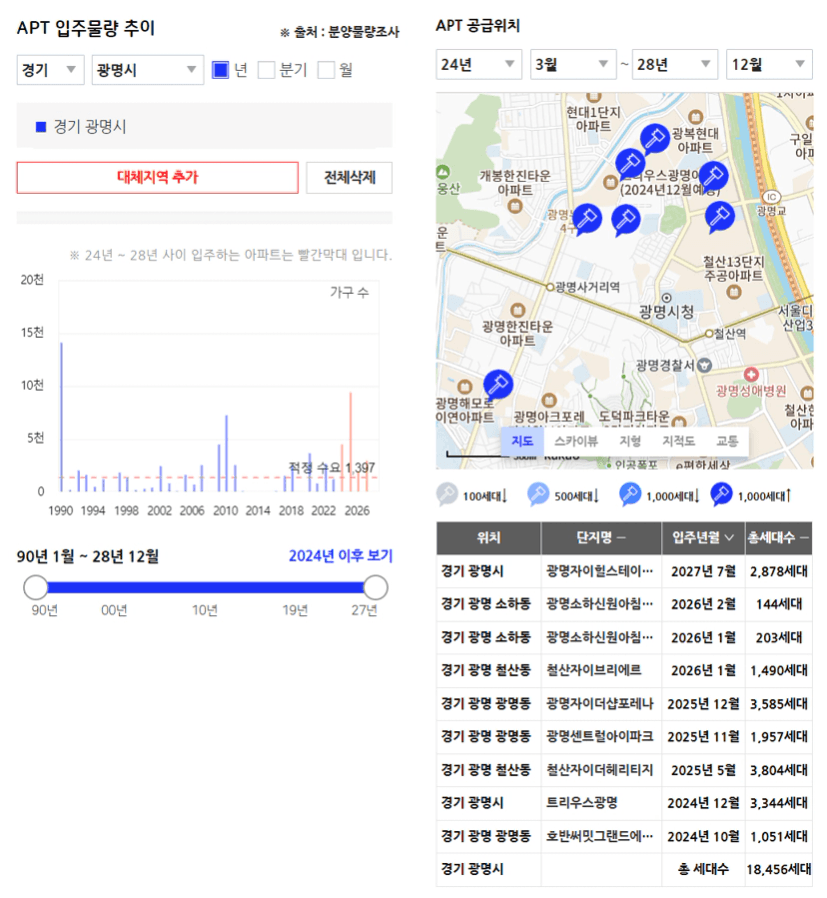The image size is (827, 898).
Task: Click the 18,456세대 total households cell
Action: click(x=779, y=869)
